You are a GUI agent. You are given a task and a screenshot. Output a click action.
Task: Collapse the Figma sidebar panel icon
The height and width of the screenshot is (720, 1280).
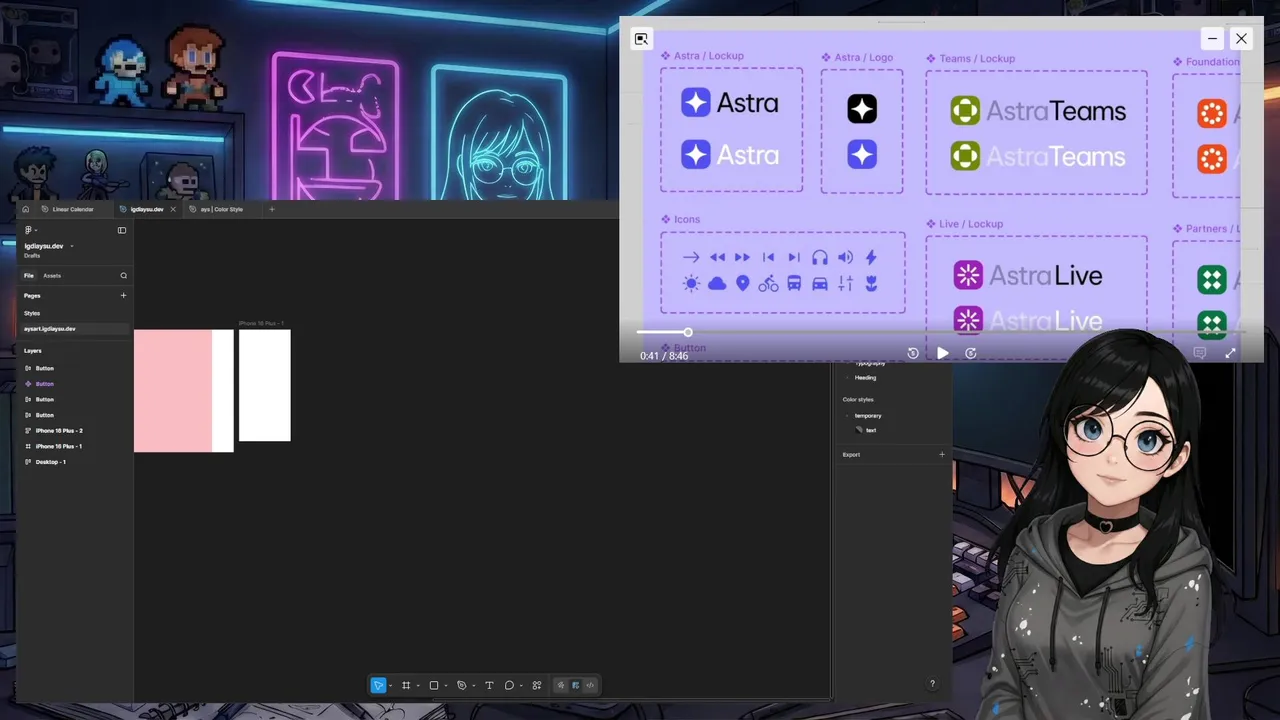[x=122, y=230]
